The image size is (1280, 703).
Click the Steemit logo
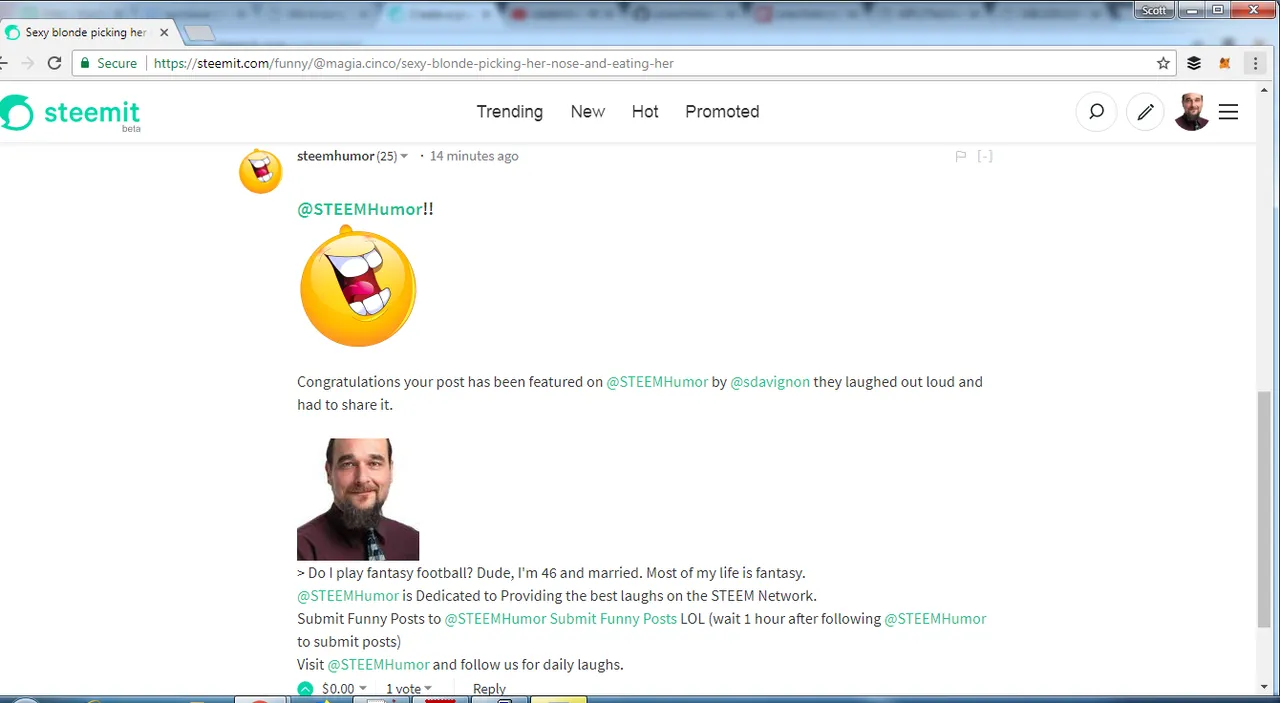70,113
